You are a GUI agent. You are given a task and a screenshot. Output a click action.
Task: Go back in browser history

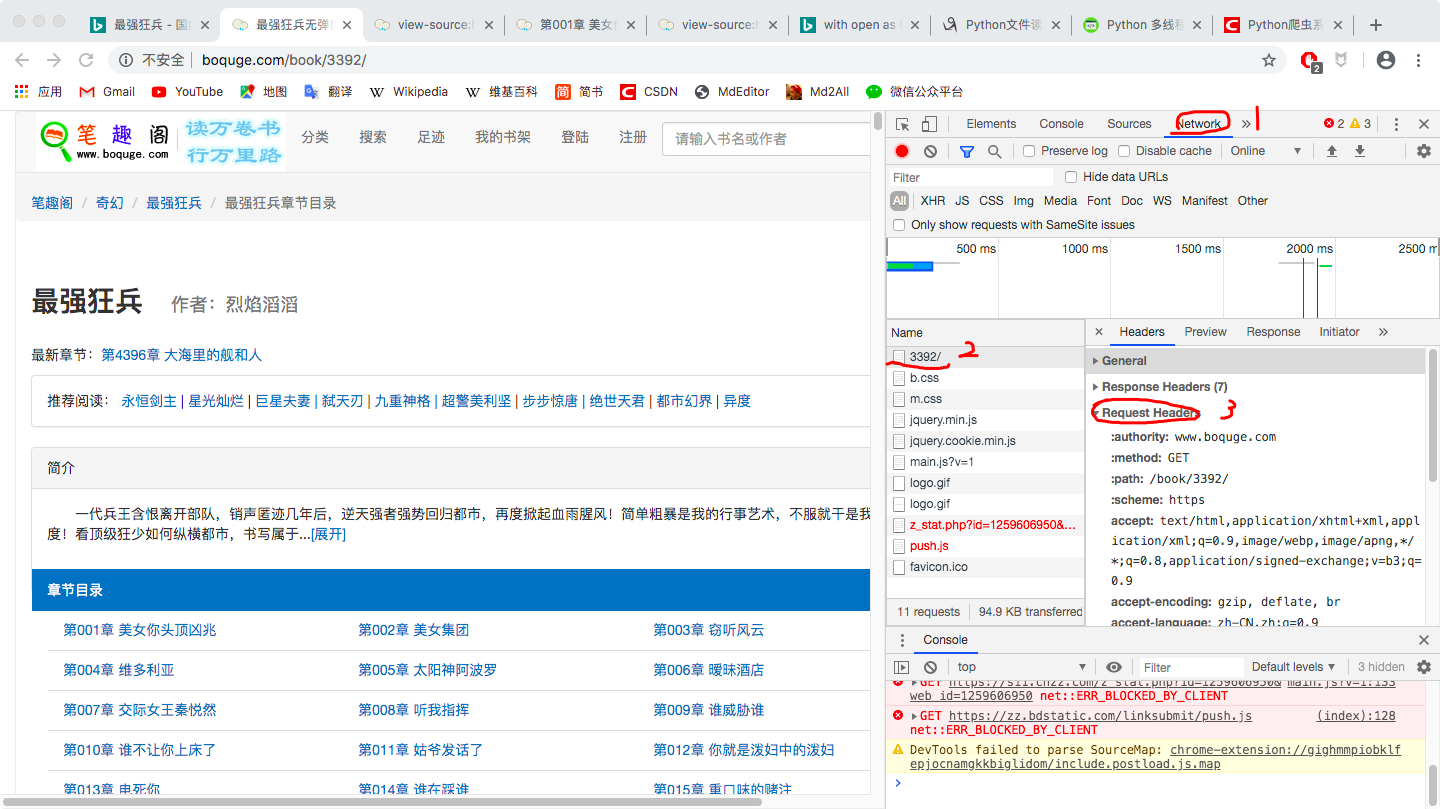[22, 60]
